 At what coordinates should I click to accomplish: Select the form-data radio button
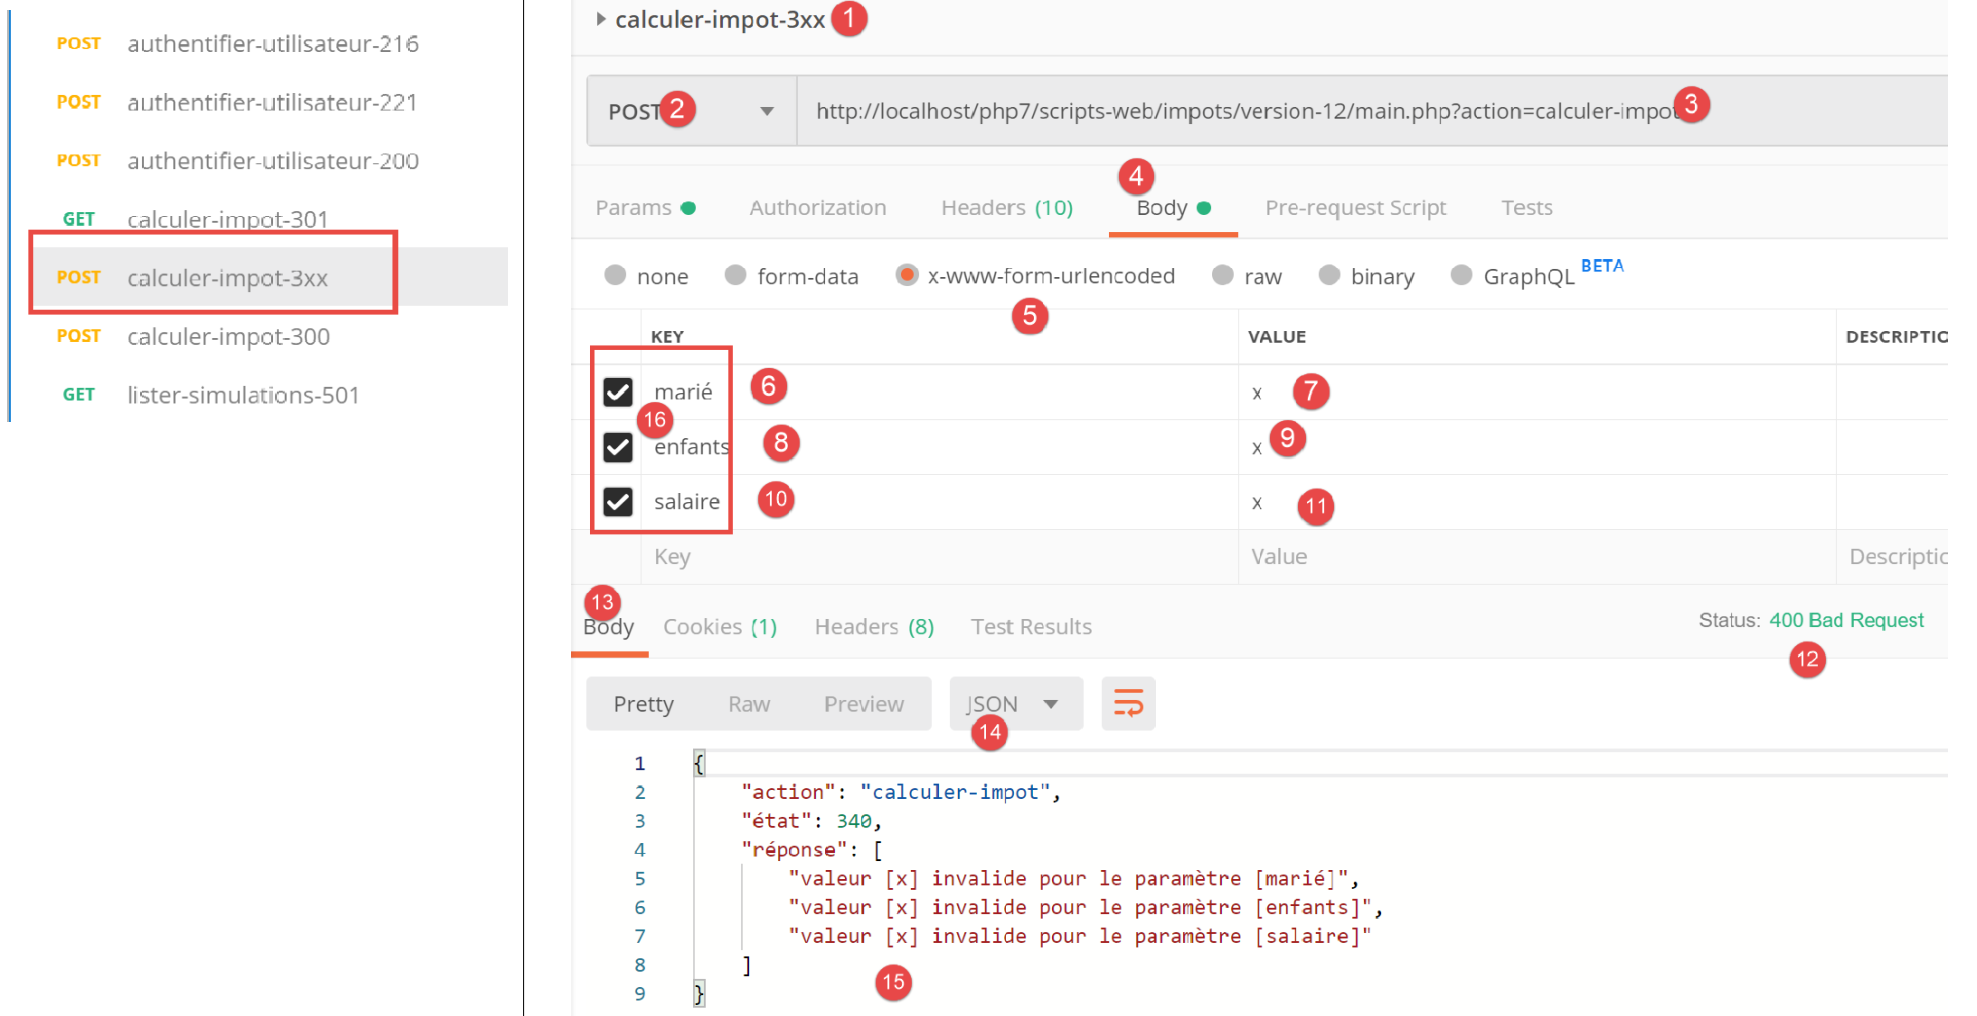click(736, 276)
